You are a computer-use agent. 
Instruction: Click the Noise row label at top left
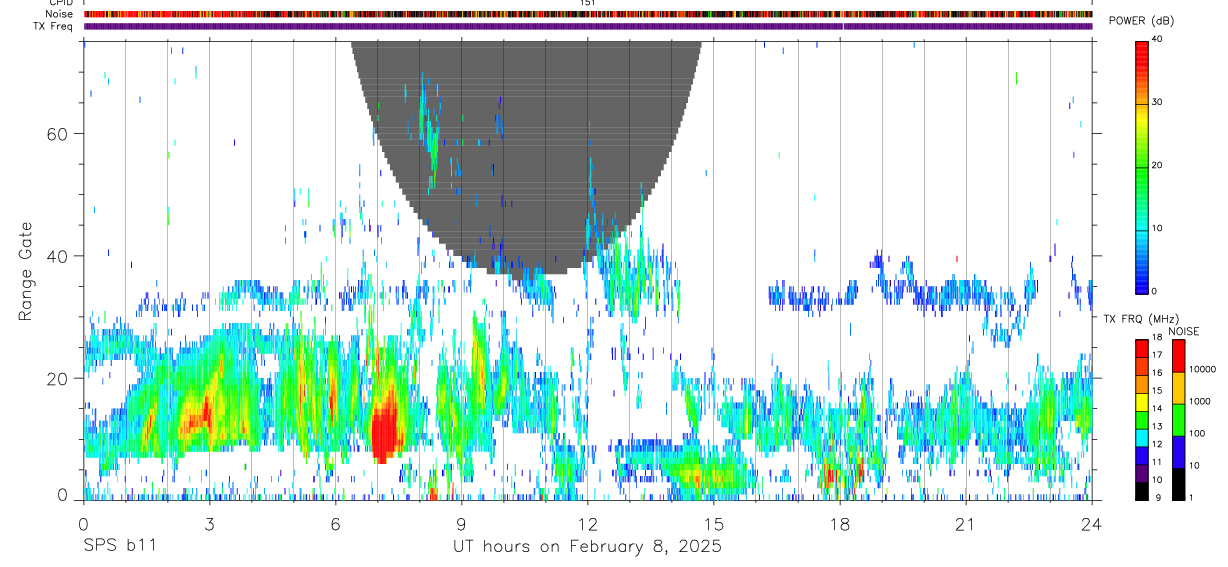click(x=59, y=14)
